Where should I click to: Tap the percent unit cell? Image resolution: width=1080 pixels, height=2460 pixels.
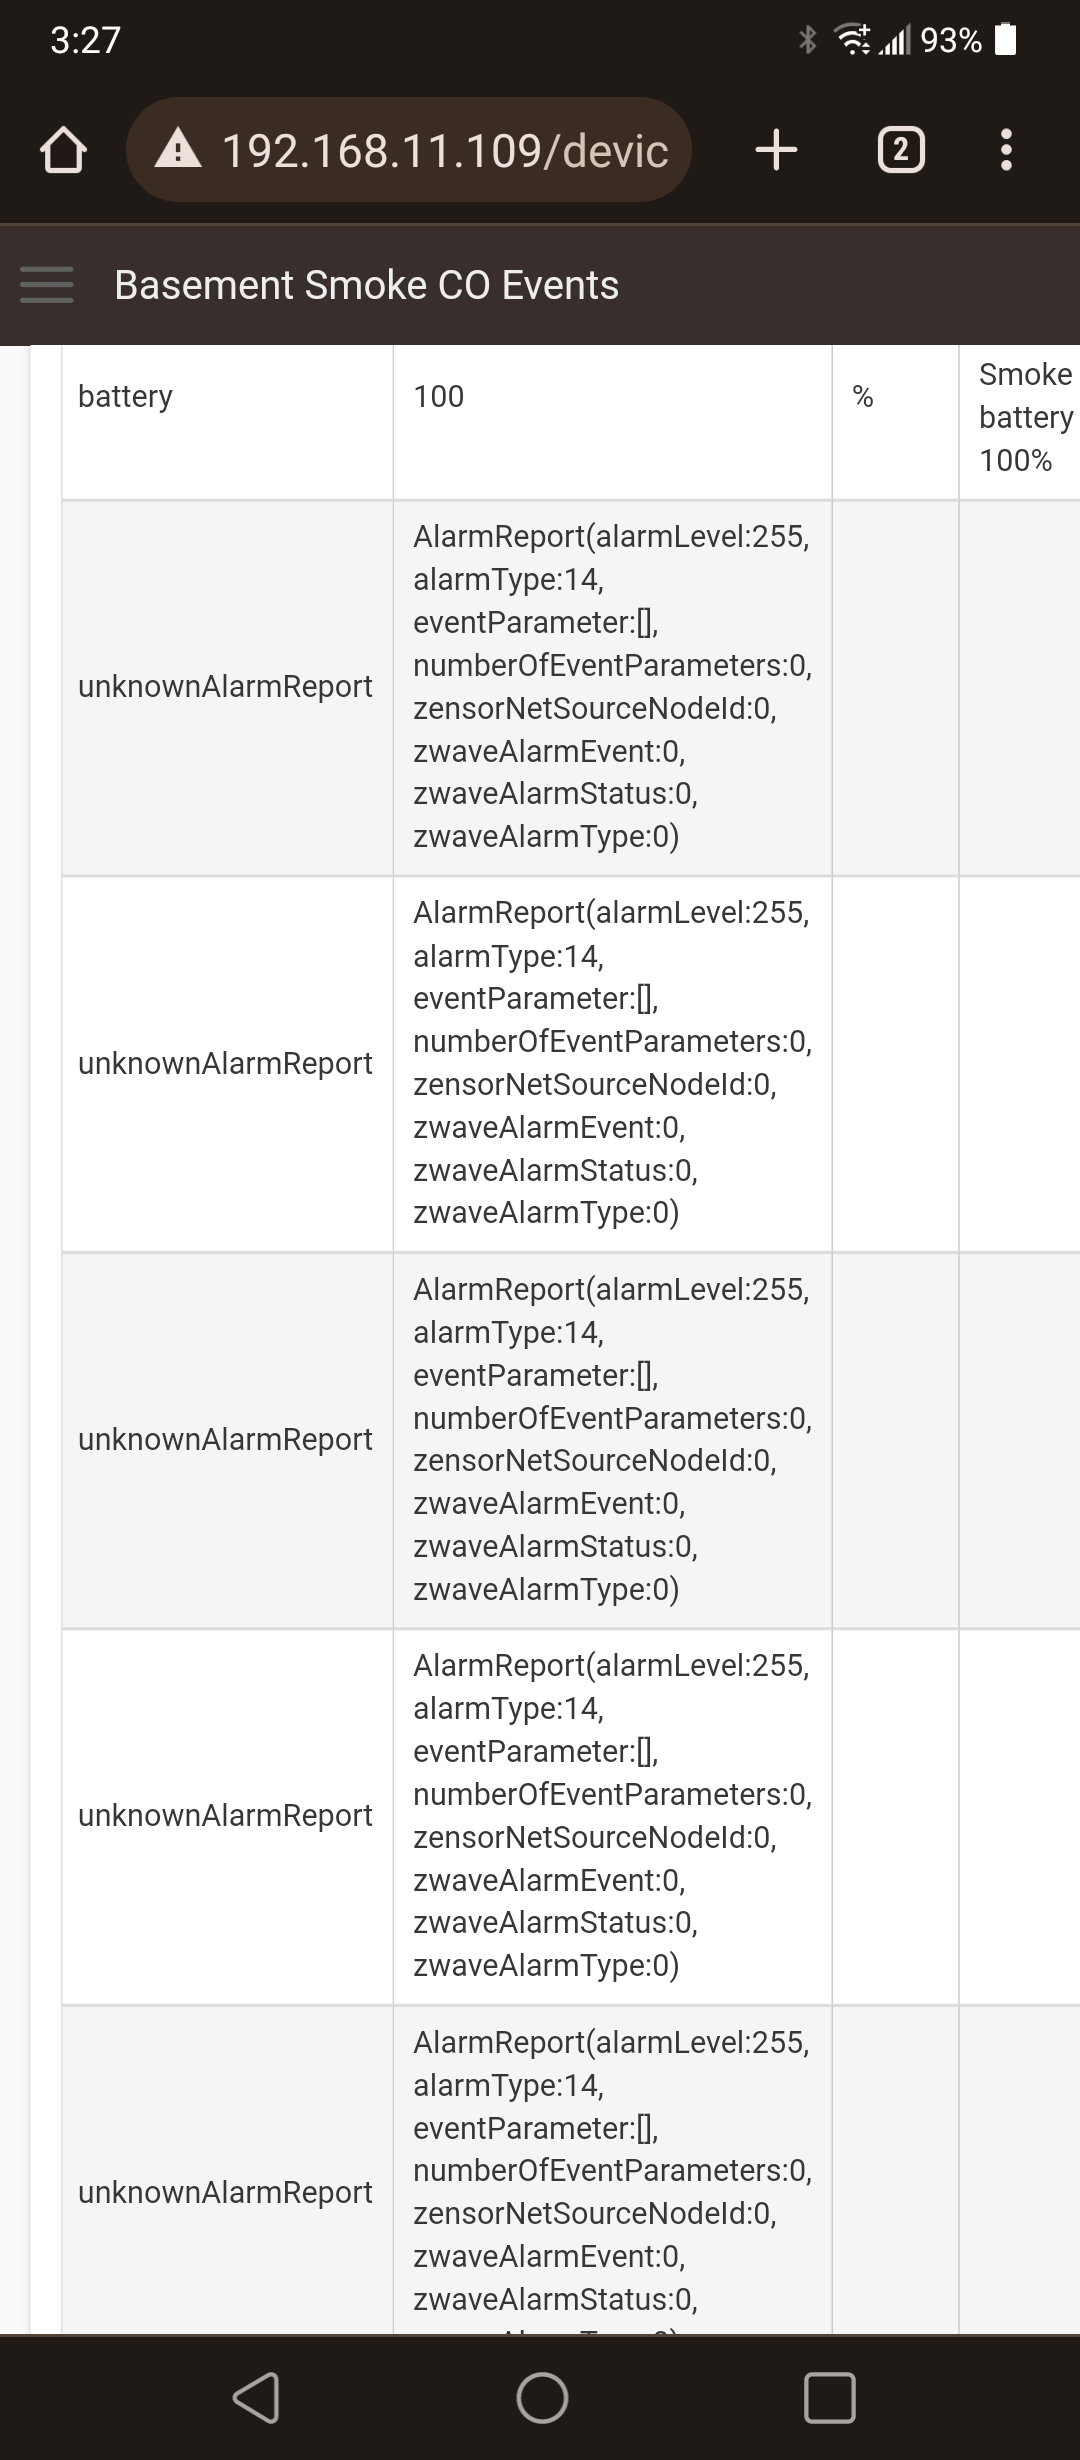[895, 422]
